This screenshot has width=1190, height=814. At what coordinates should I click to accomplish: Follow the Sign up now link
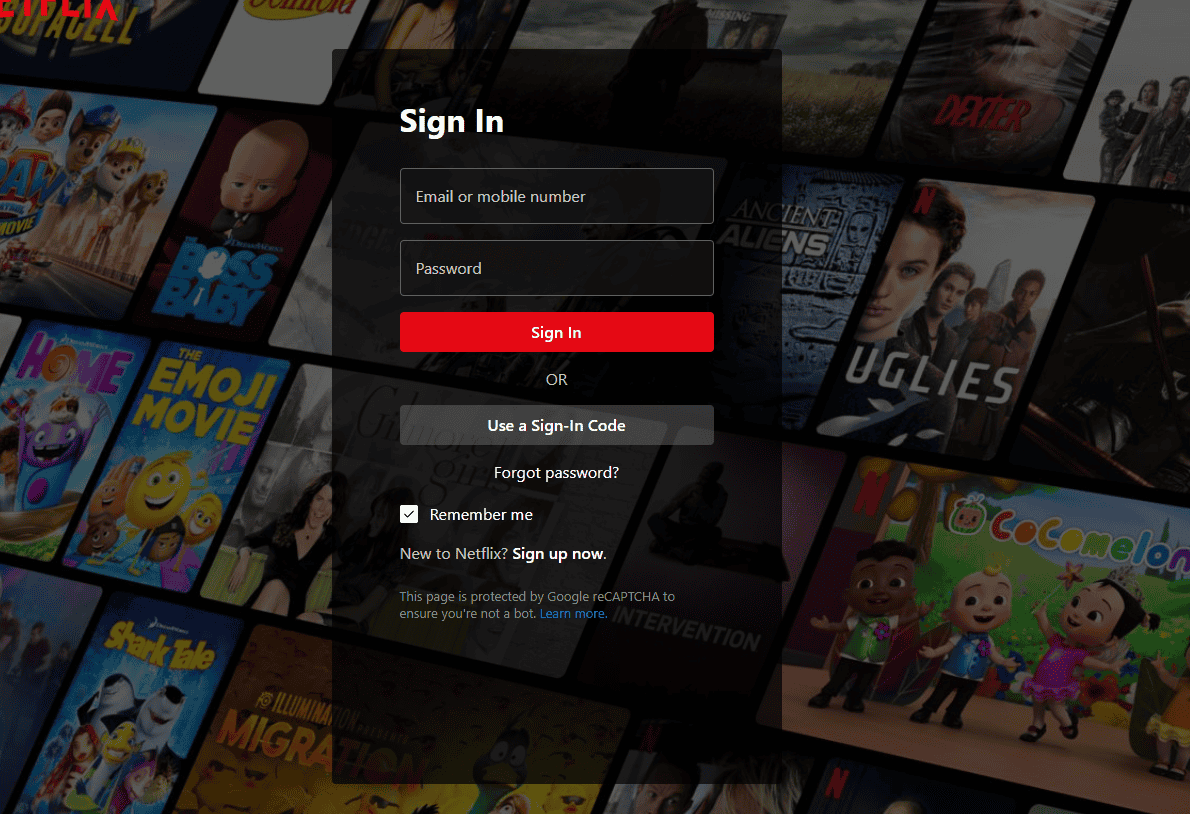click(x=559, y=554)
